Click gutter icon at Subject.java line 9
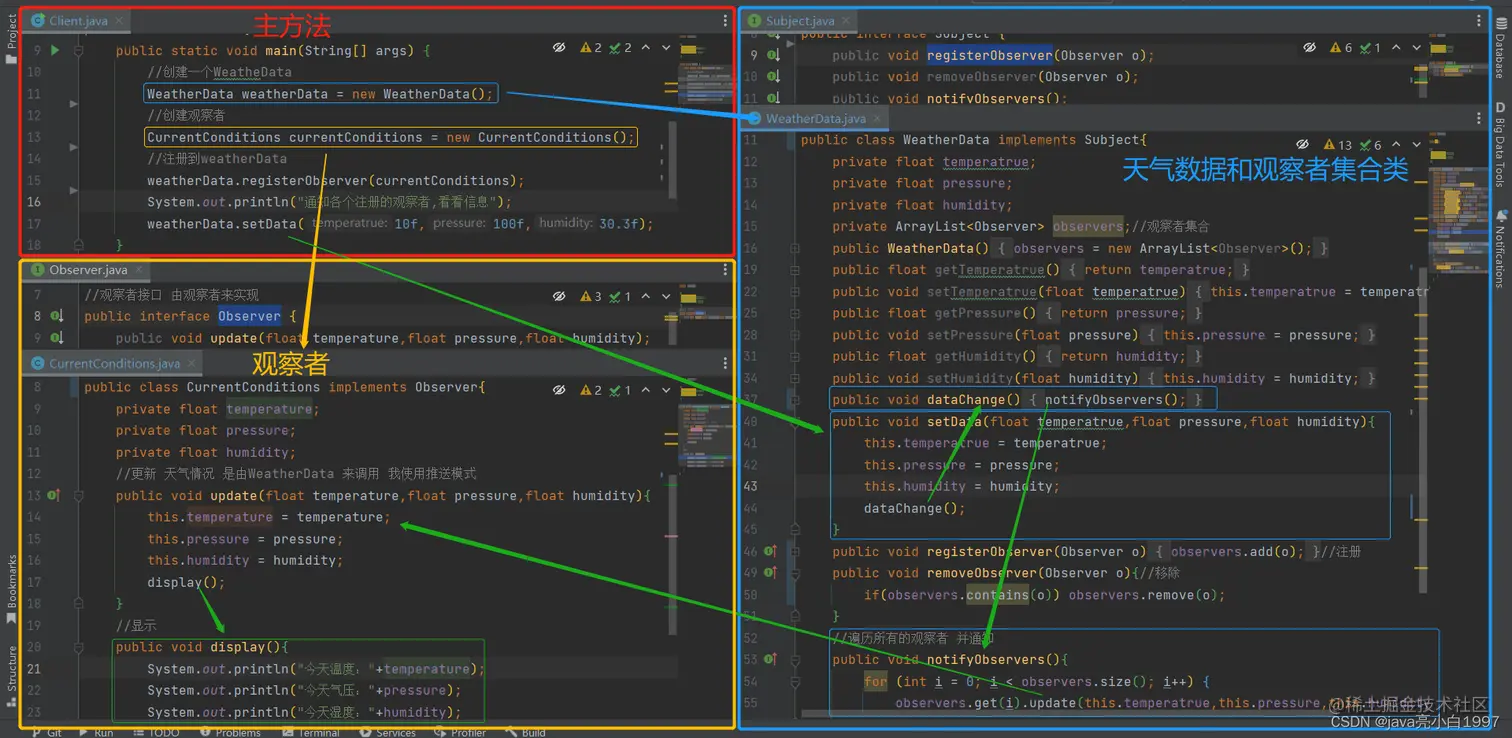The width and height of the screenshot is (1512, 738). pyautogui.click(x=773, y=55)
